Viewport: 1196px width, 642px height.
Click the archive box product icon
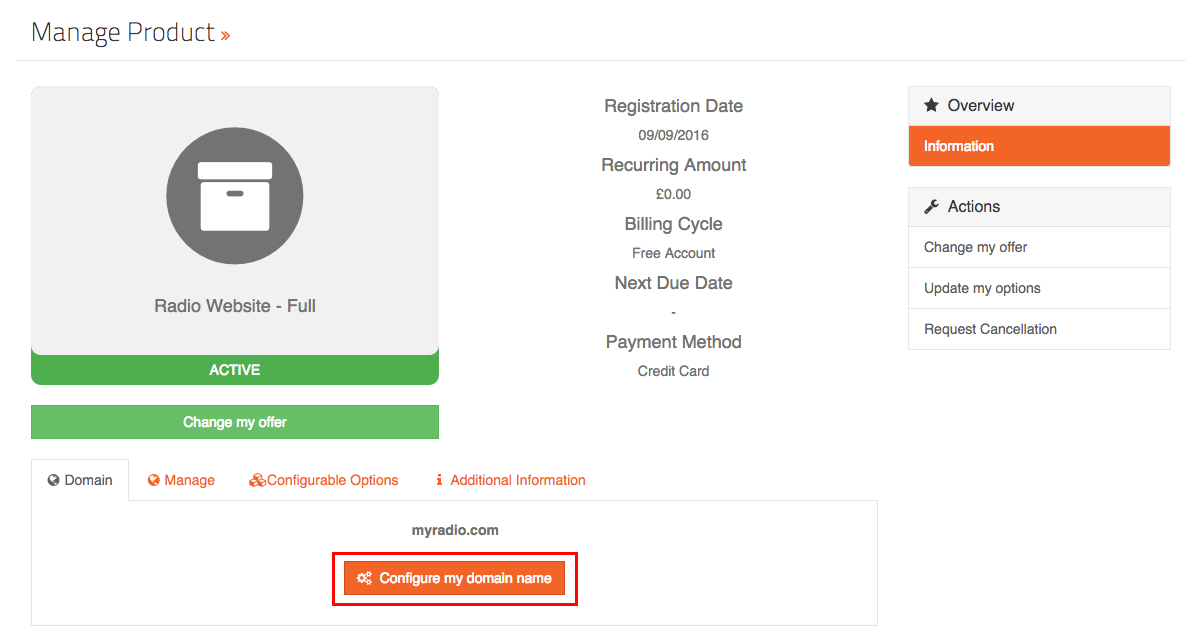pos(235,196)
